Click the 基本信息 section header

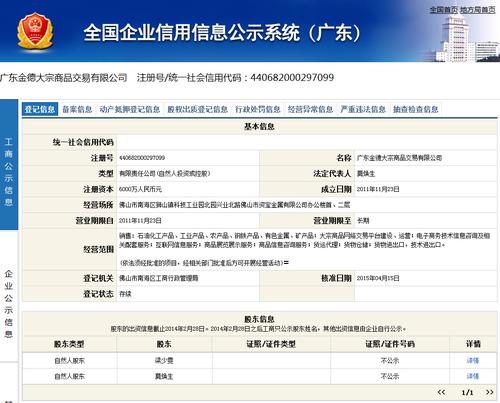coord(259,127)
